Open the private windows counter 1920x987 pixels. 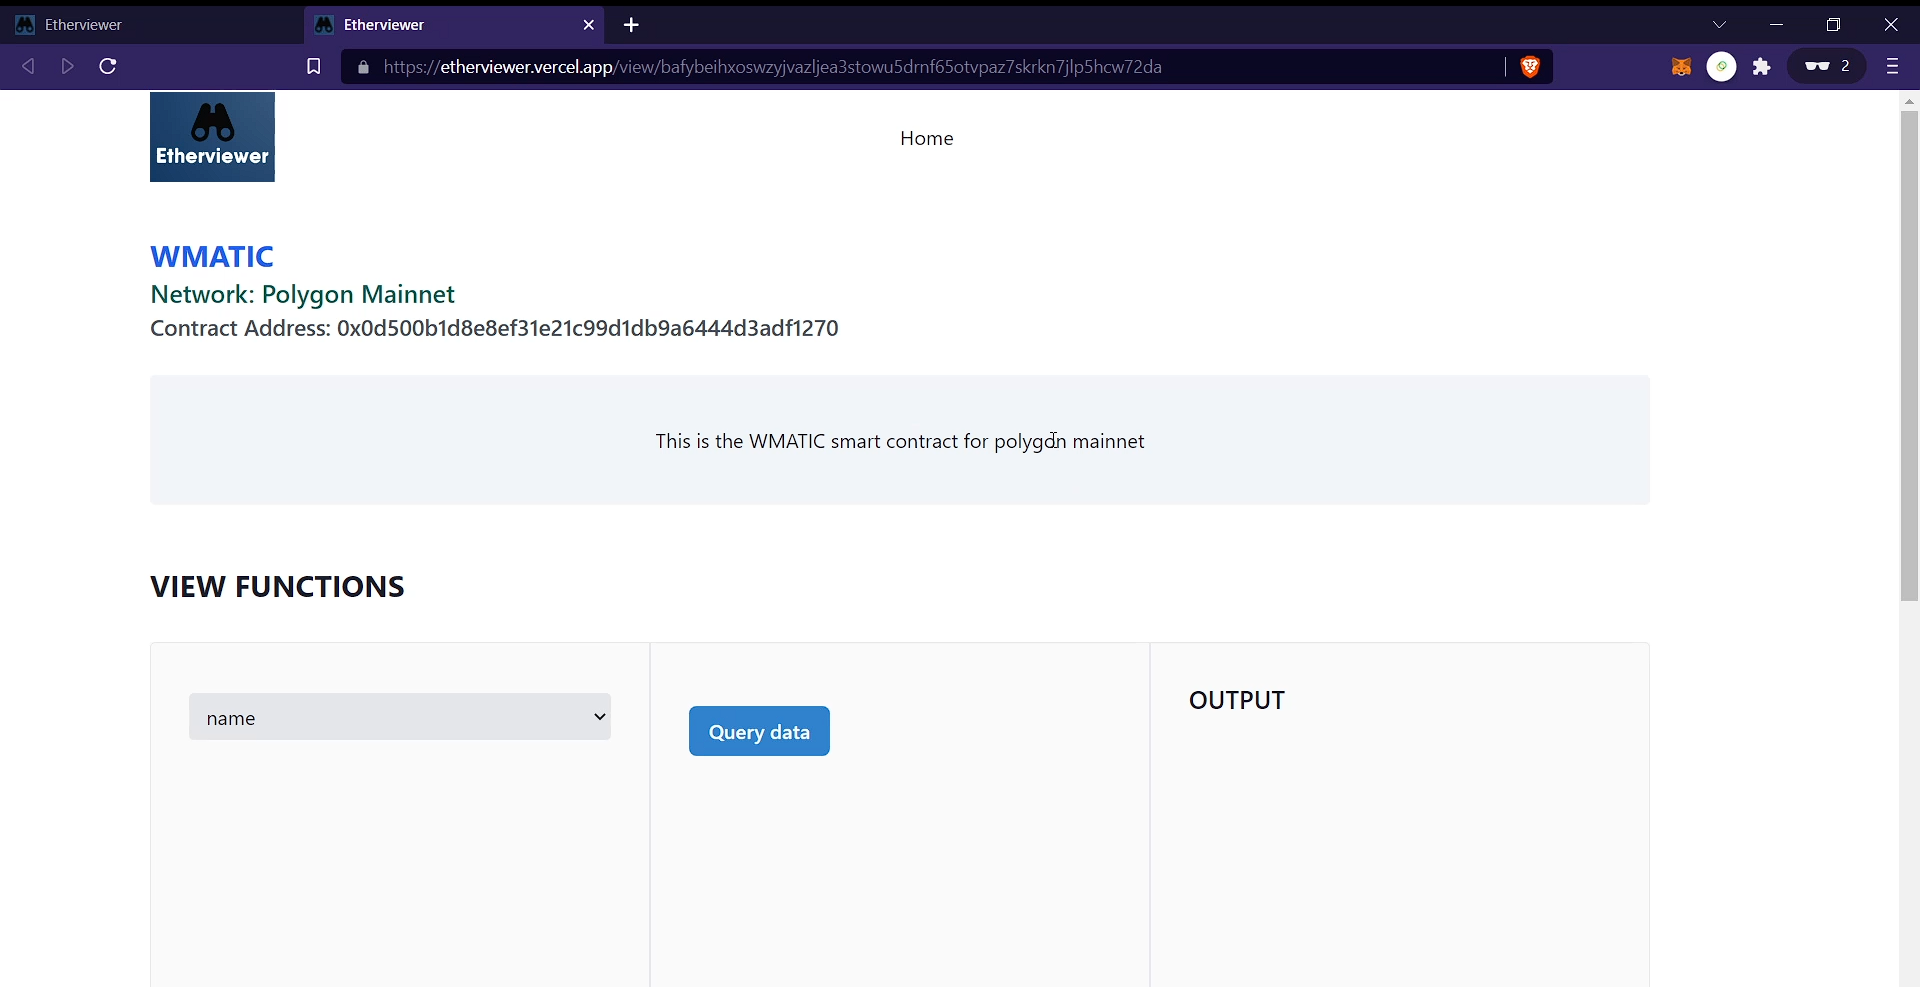(1827, 66)
